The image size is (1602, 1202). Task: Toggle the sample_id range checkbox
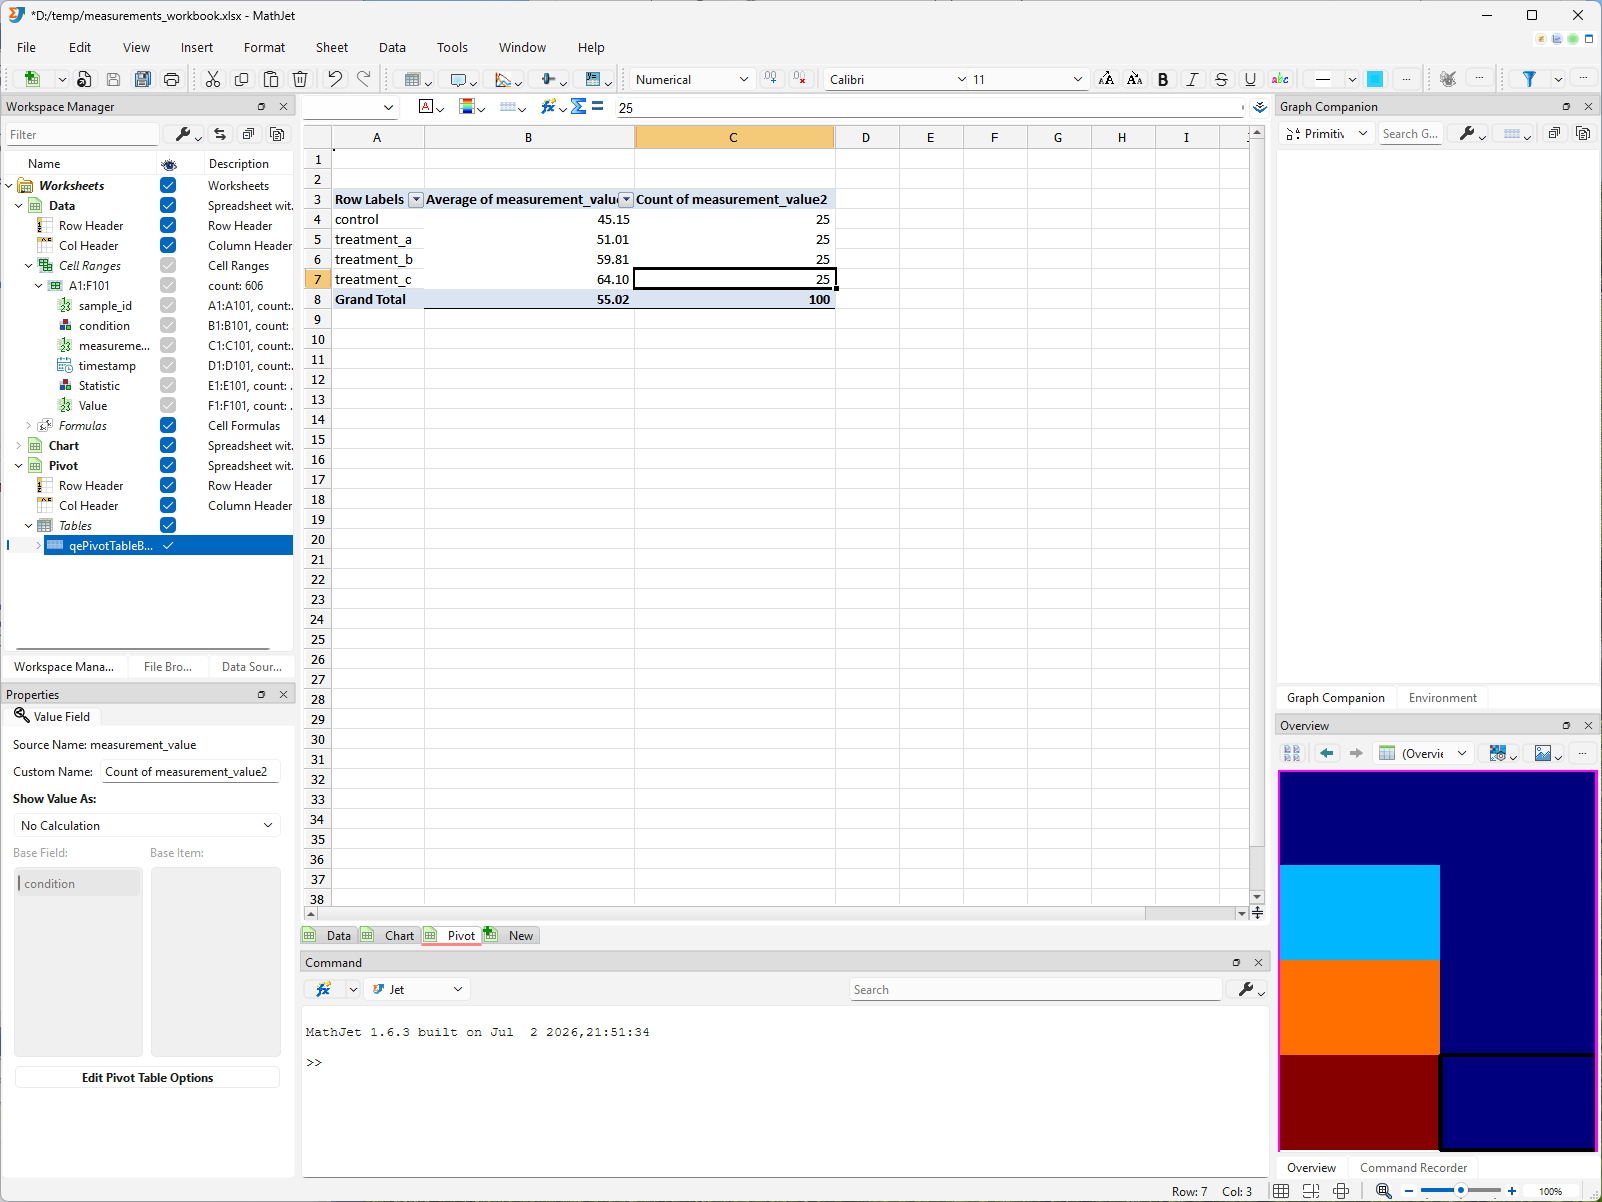pos(168,305)
